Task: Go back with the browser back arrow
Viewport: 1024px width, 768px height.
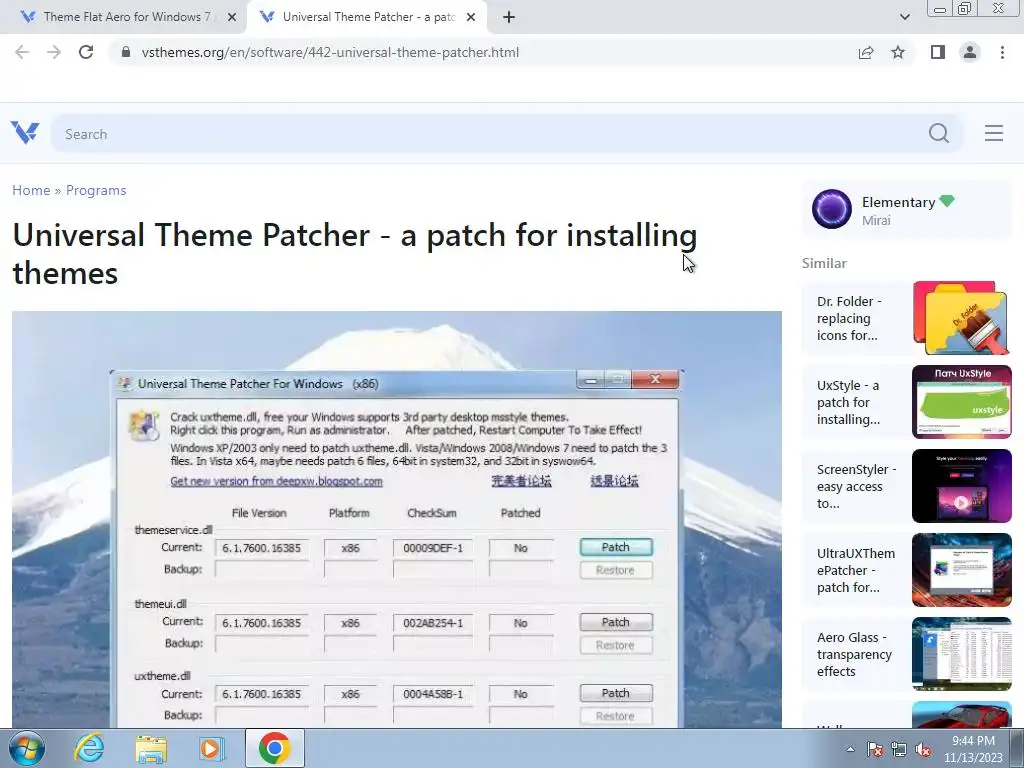Action: coord(22,52)
